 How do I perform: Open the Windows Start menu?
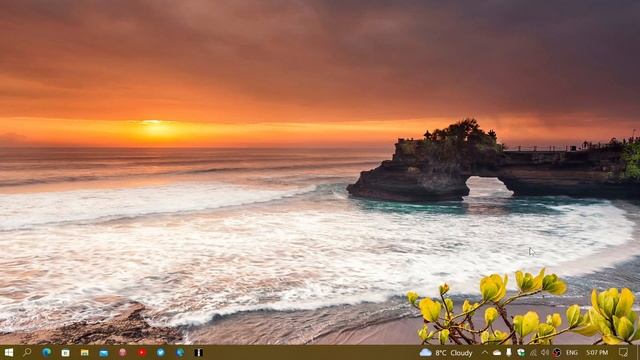(x=9, y=352)
